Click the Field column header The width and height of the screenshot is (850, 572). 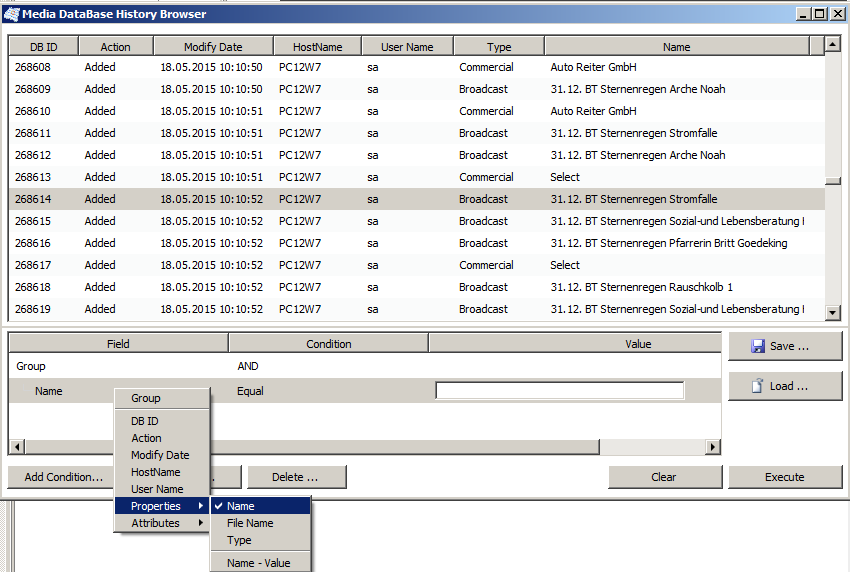[x=118, y=344]
